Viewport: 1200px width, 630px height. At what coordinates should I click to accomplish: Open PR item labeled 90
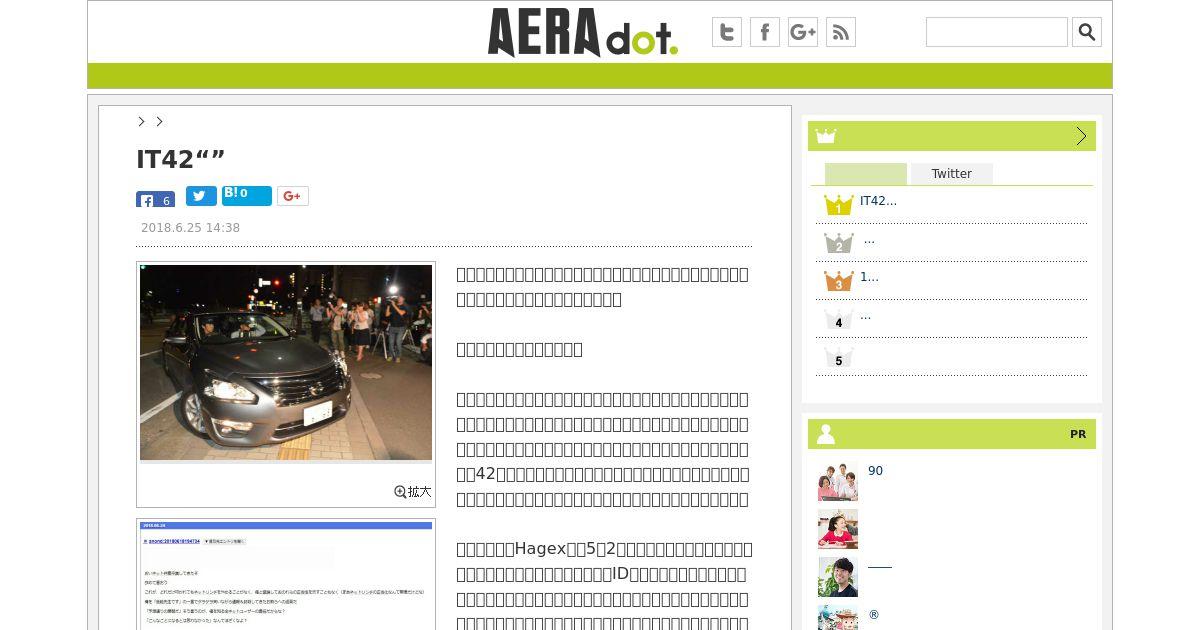875,471
